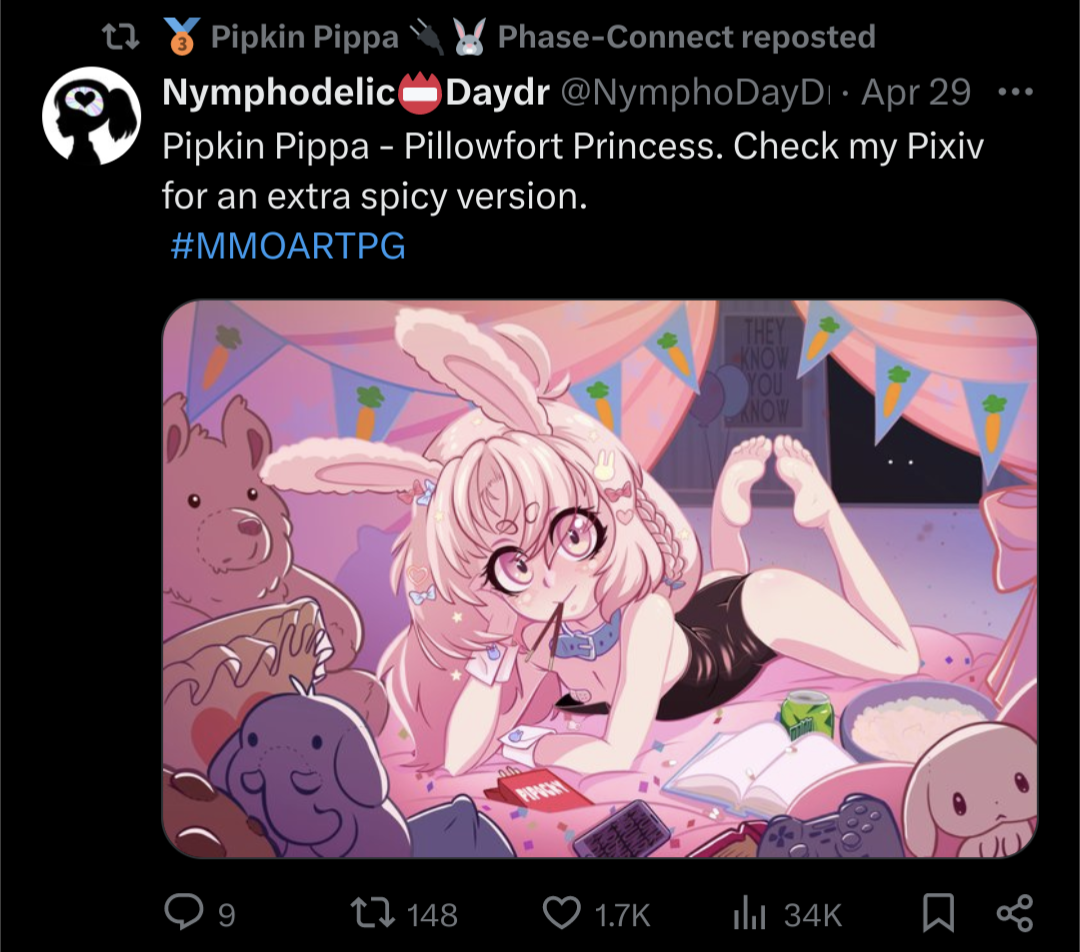Open Nymphodelic Daydr profile avatar

(92, 115)
